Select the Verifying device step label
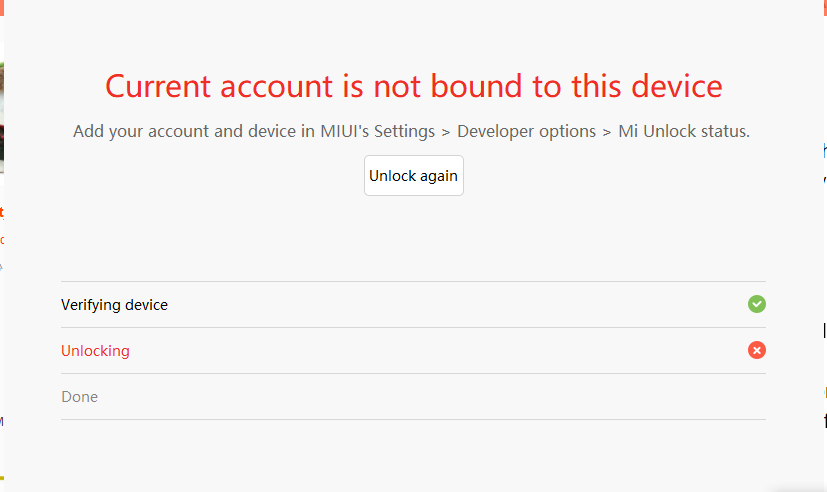 [114, 305]
